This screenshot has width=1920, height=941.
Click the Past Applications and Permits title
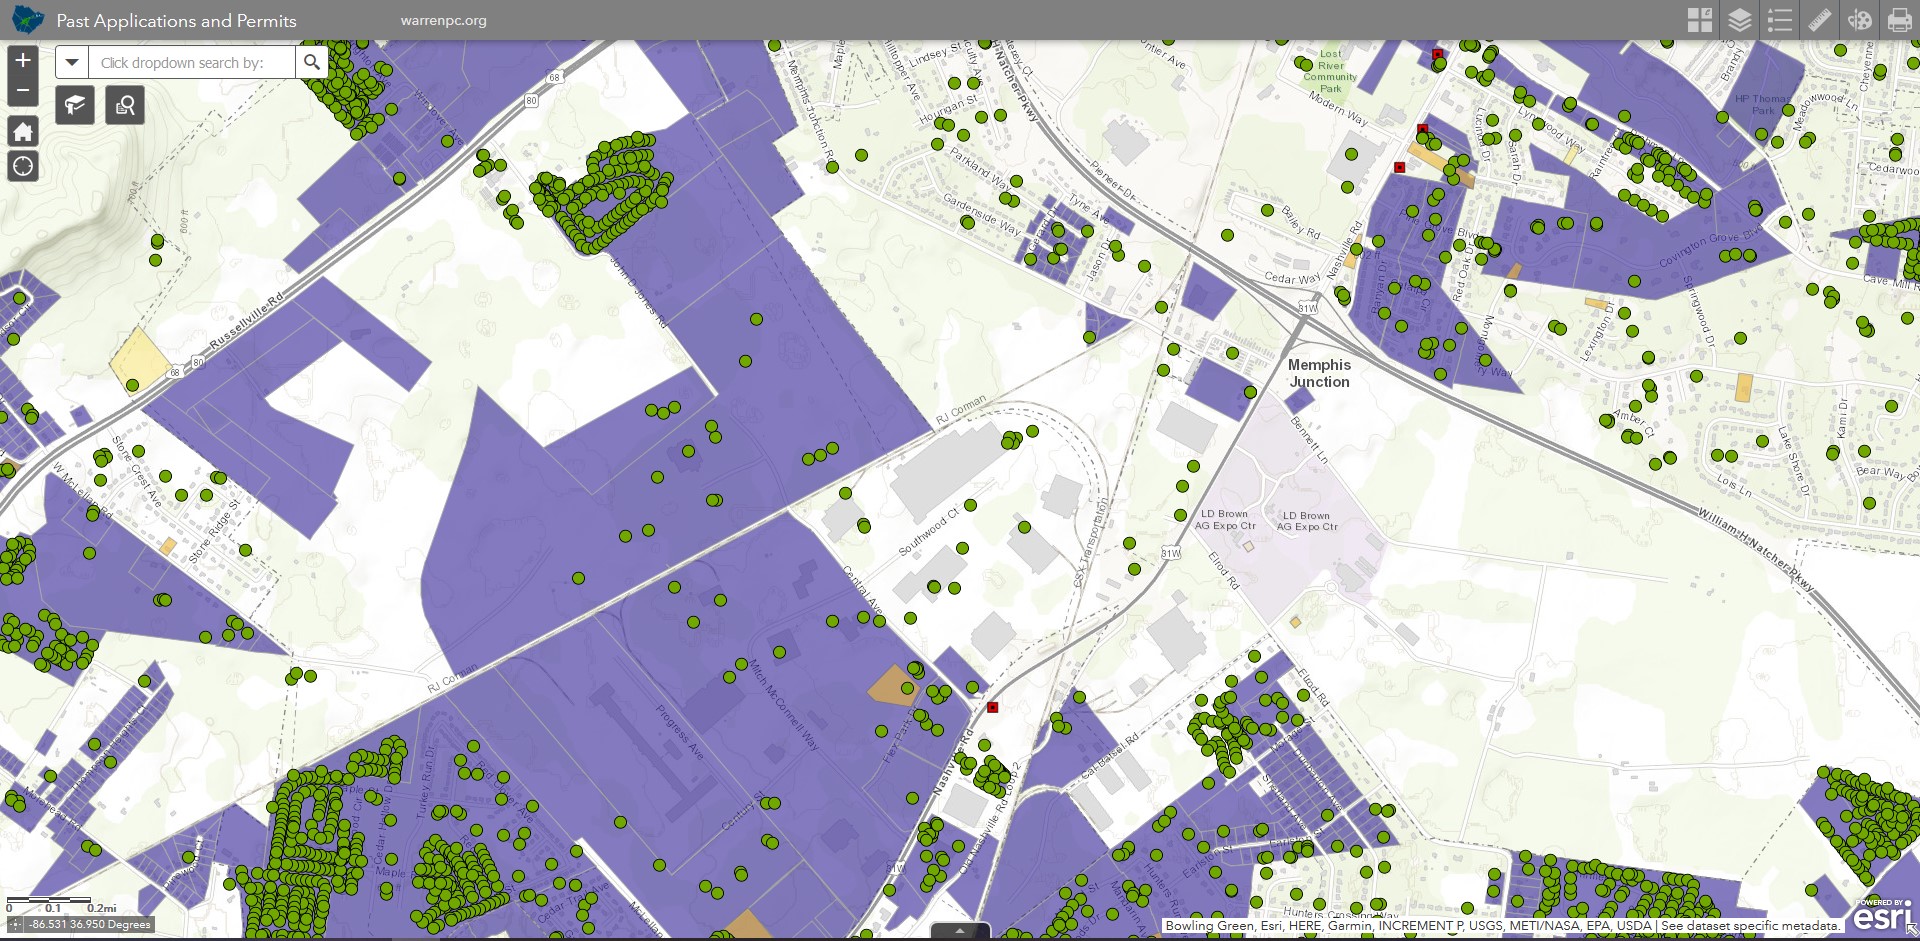176,19
